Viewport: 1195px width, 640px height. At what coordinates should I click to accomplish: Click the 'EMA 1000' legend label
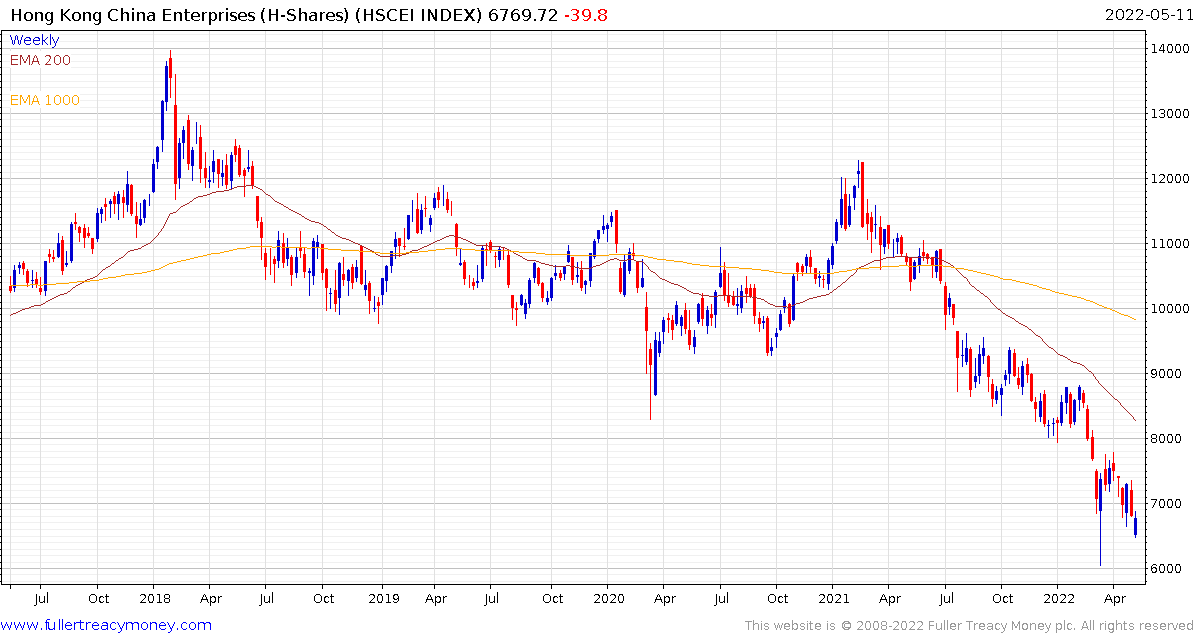tap(44, 100)
